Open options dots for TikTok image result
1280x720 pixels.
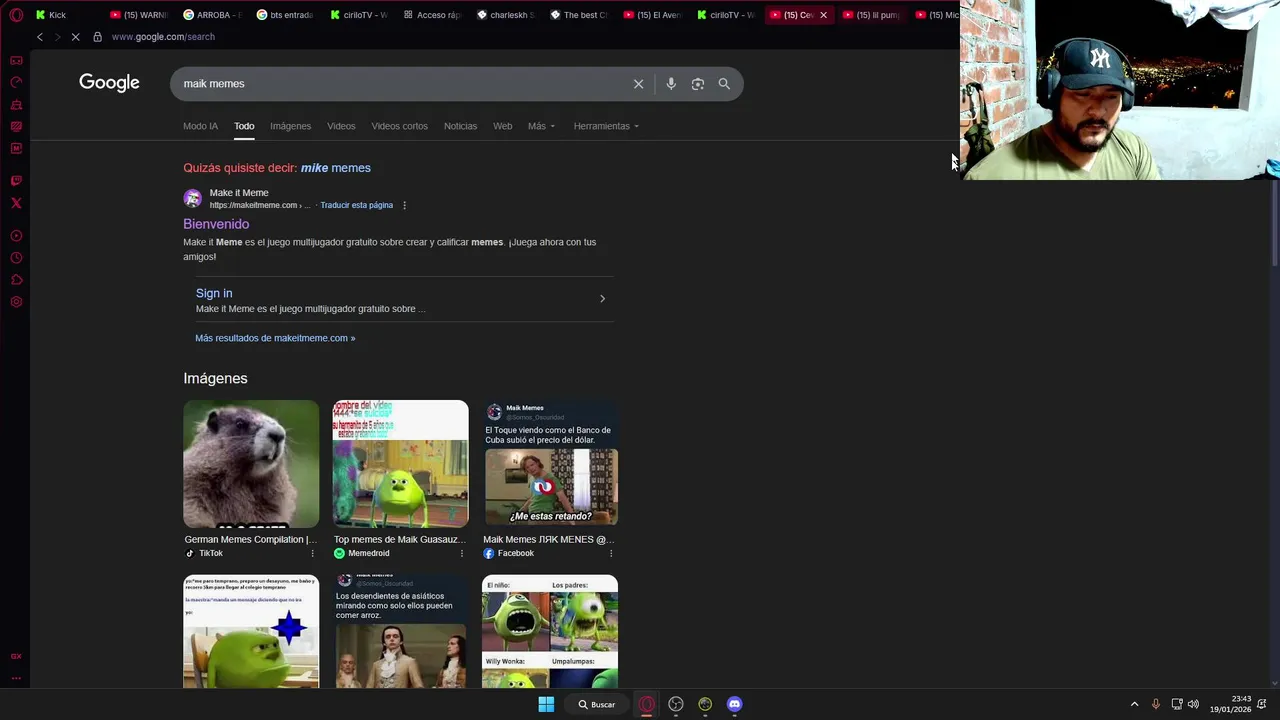point(312,553)
